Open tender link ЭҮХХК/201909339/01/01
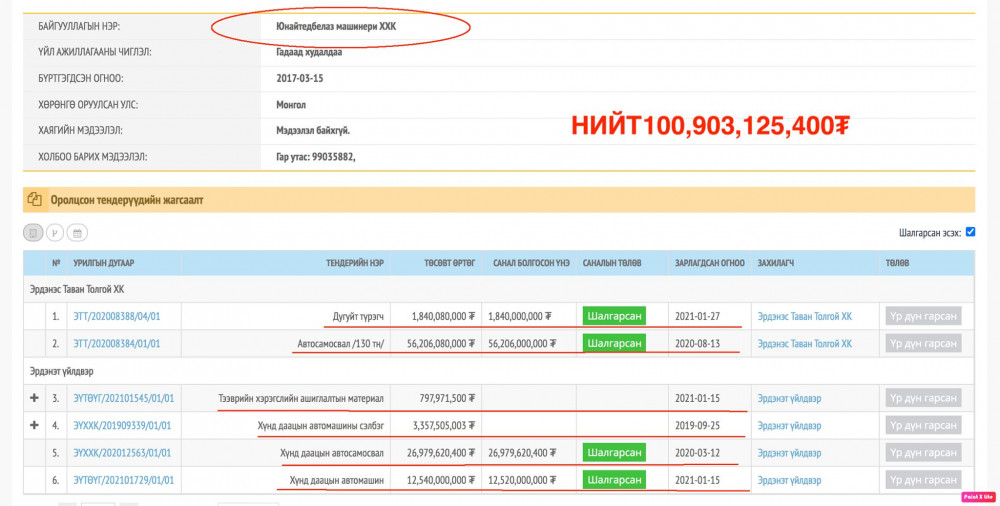This screenshot has height=506, width=1000. [122, 426]
